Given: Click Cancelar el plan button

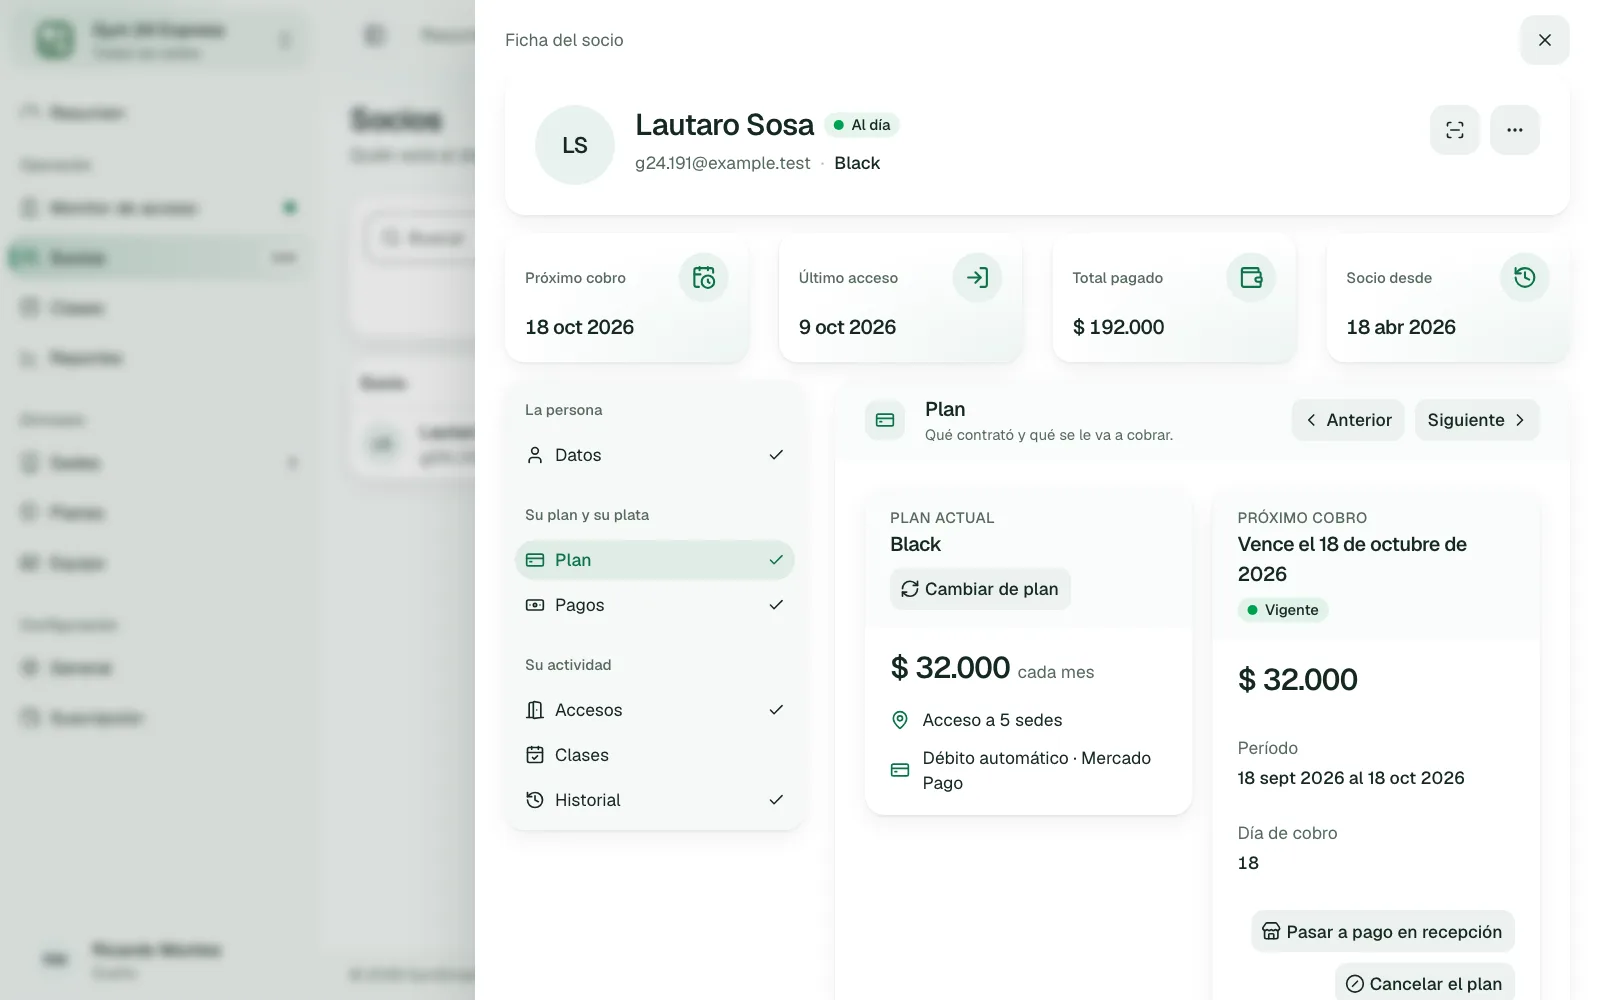Looking at the screenshot, I should click(x=1424, y=983).
